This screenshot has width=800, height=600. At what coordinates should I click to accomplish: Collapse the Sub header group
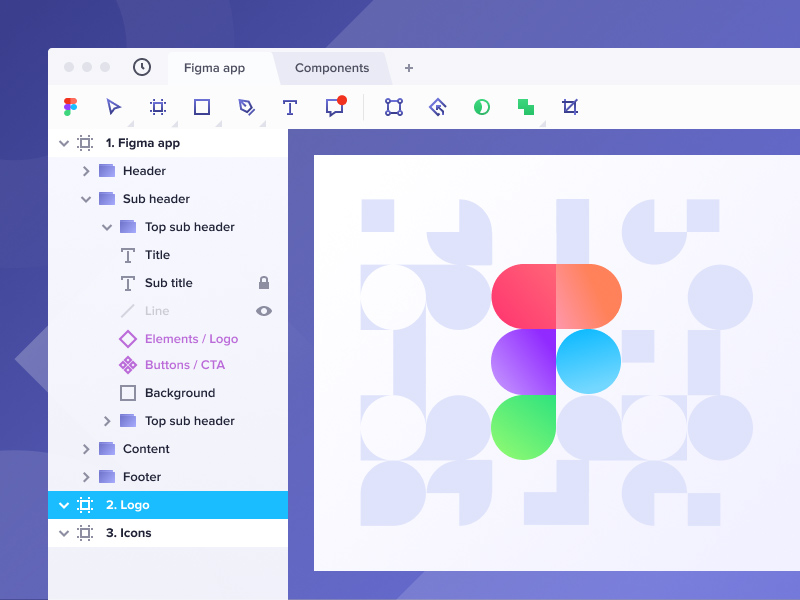coord(86,199)
